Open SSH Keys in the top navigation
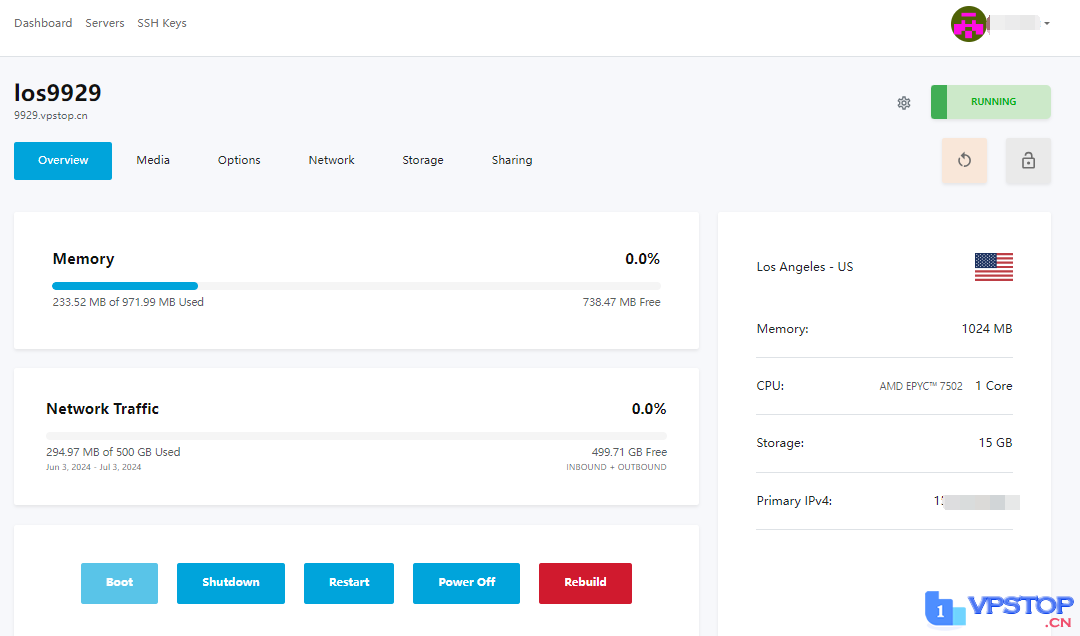The height and width of the screenshot is (636, 1080). pos(162,23)
